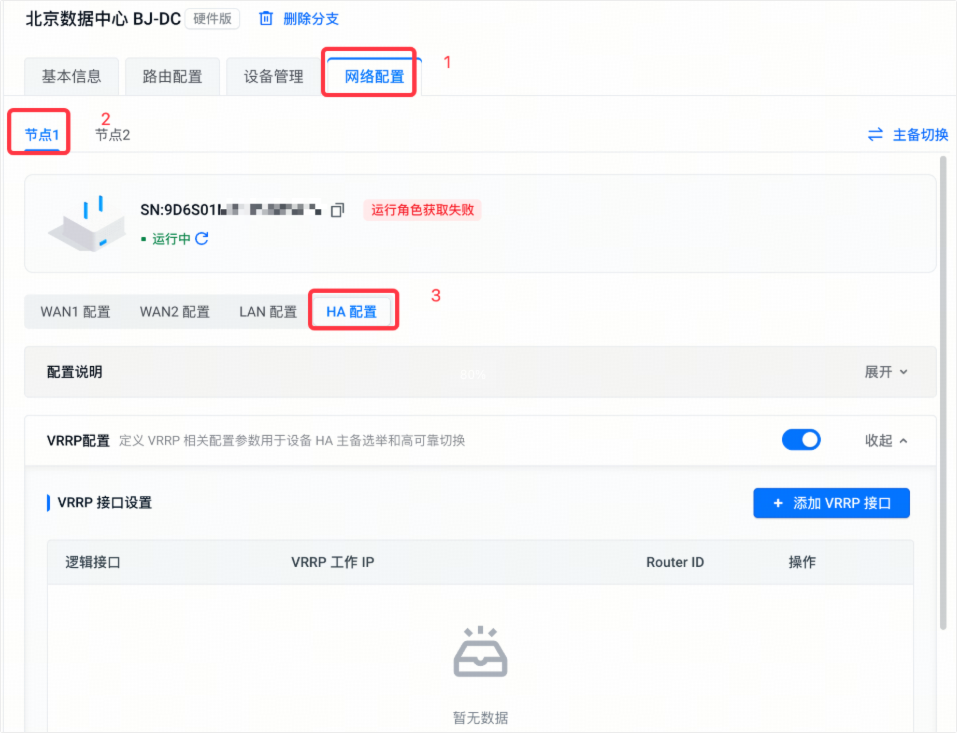Click the 运行角色获取失败 status tag
This screenshot has height=733, width=957.
[x=422, y=210]
